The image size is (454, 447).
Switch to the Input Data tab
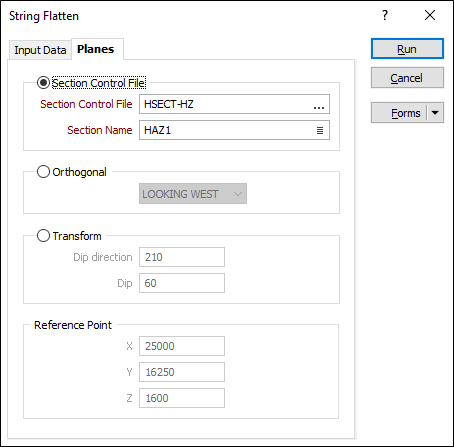[x=40, y=50]
